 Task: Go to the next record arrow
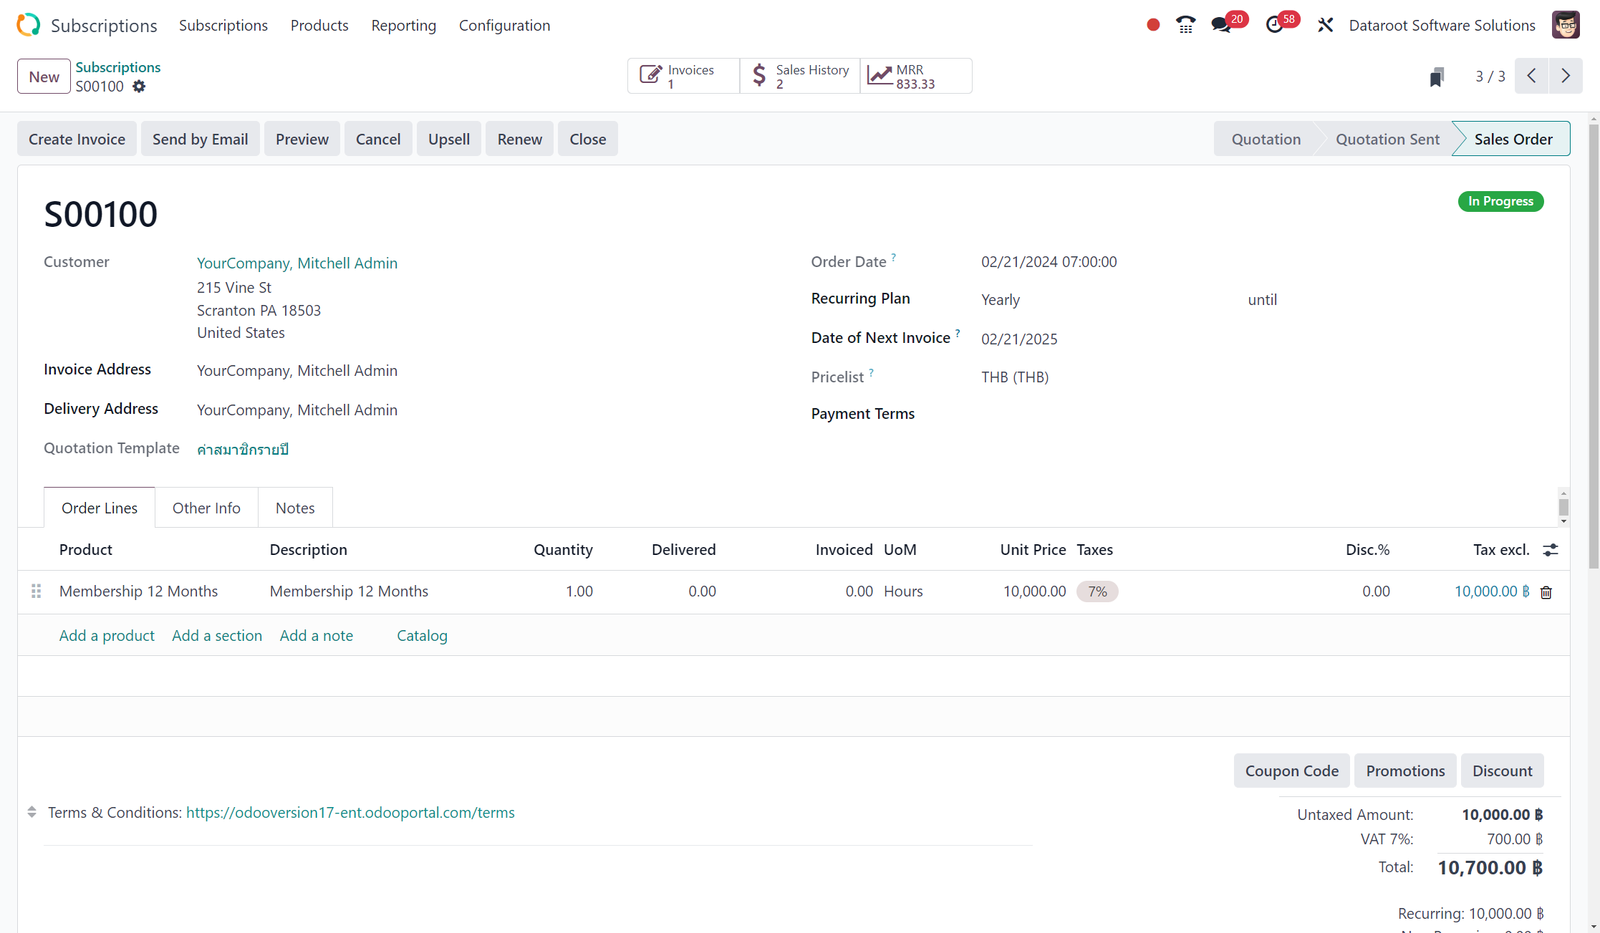pos(1565,76)
